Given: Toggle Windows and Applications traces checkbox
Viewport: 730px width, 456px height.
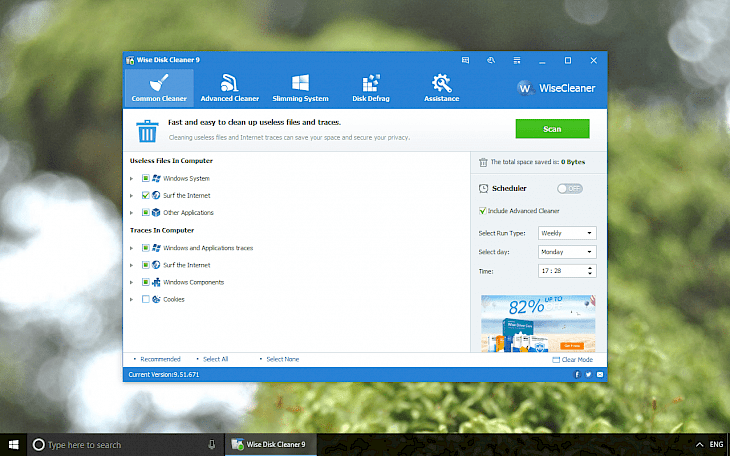Looking at the screenshot, I should (x=145, y=248).
